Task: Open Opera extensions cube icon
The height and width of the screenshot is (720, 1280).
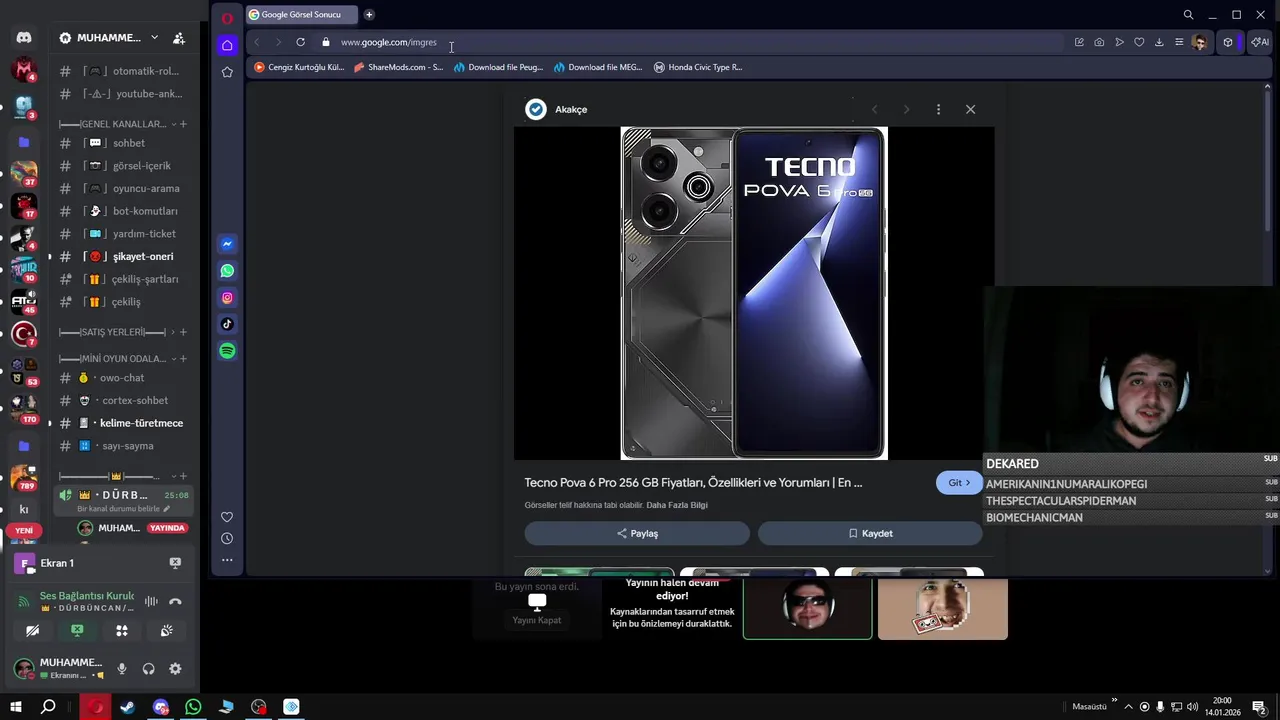Action: [1228, 42]
